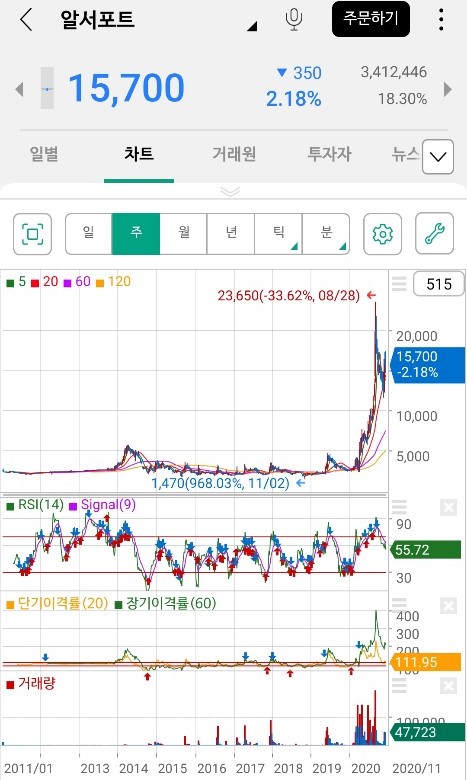Tap the 거래량 panel drag handle icon
Image resolution: width=467 pixels, height=780 pixels.
coord(399,686)
